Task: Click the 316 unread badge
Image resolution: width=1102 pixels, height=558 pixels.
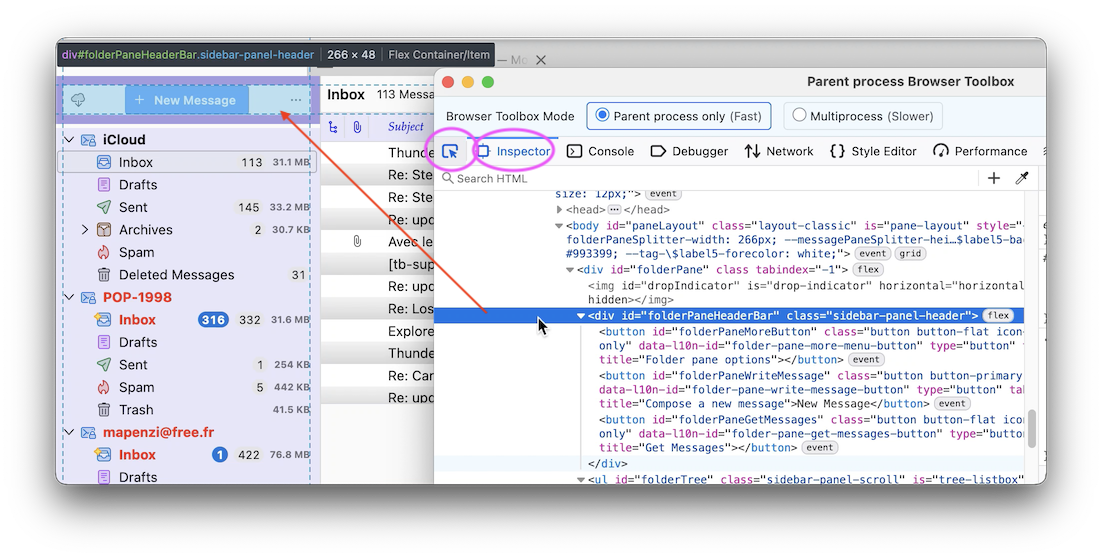Action: pyautogui.click(x=213, y=320)
